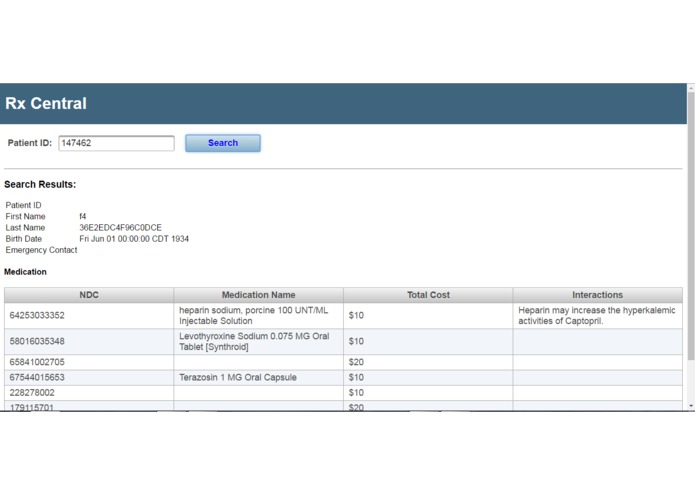
Task: Select NDC cell 64253033352
Action: 89,315
